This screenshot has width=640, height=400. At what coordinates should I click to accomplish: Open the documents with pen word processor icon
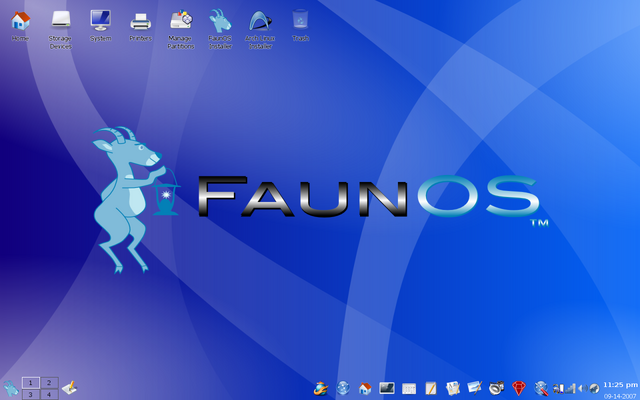(x=453, y=388)
